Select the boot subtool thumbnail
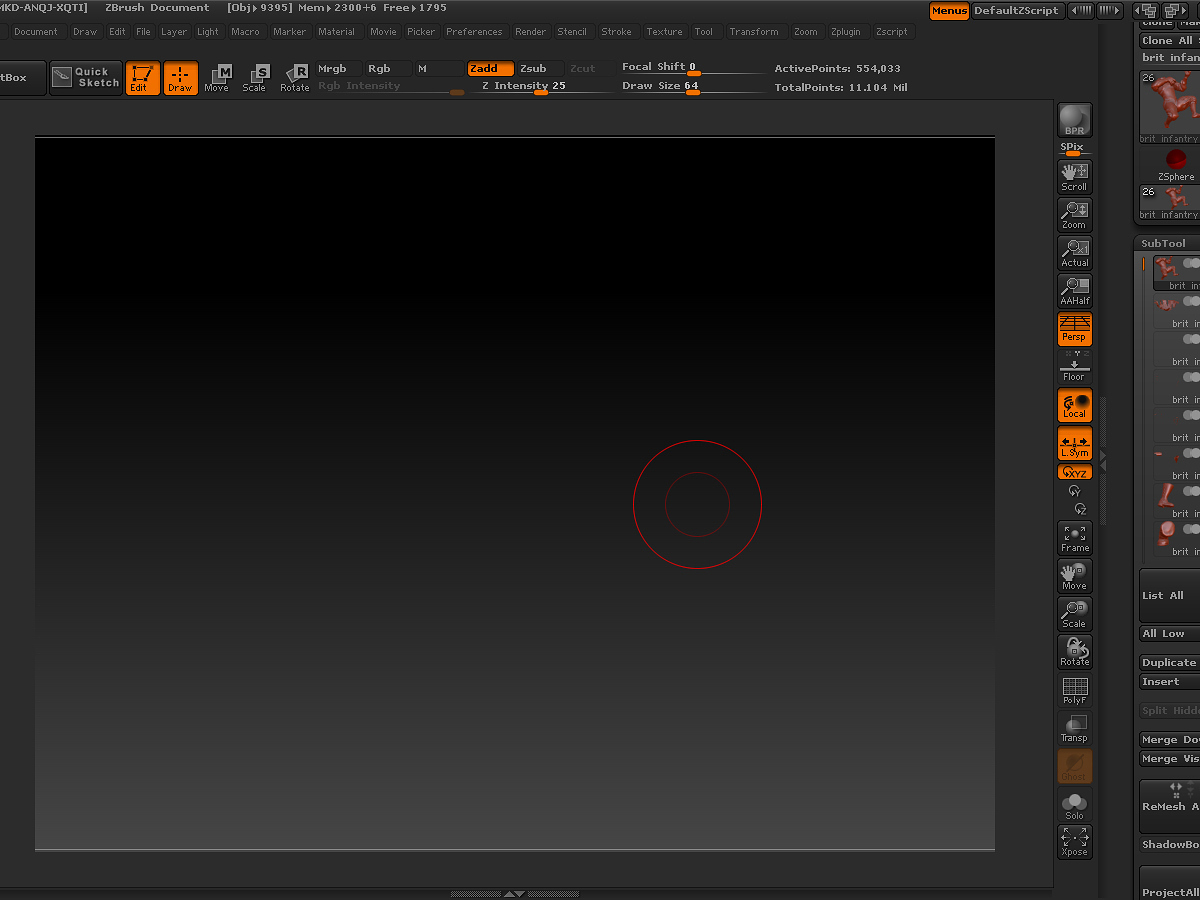The width and height of the screenshot is (1200, 900). 1166,495
